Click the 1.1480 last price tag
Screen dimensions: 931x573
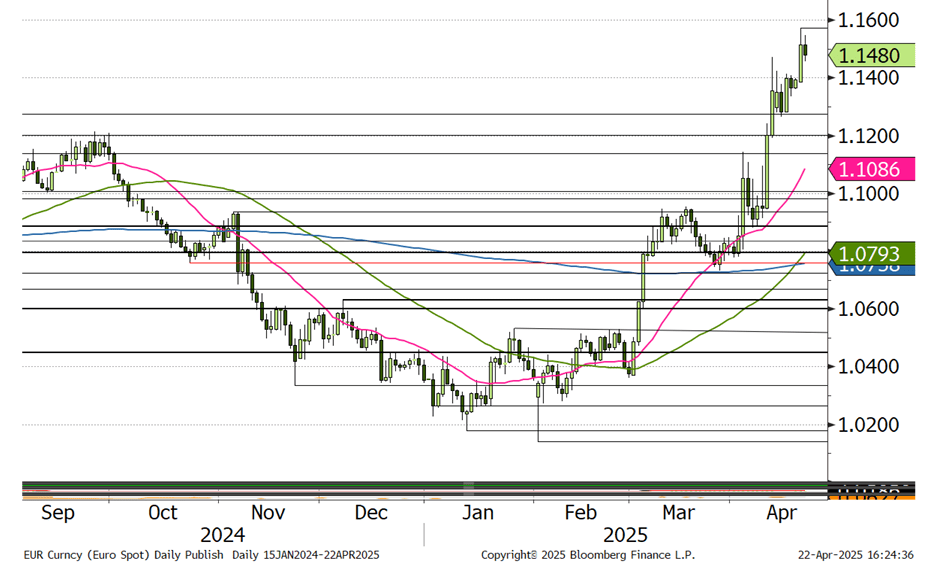point(870,55)
